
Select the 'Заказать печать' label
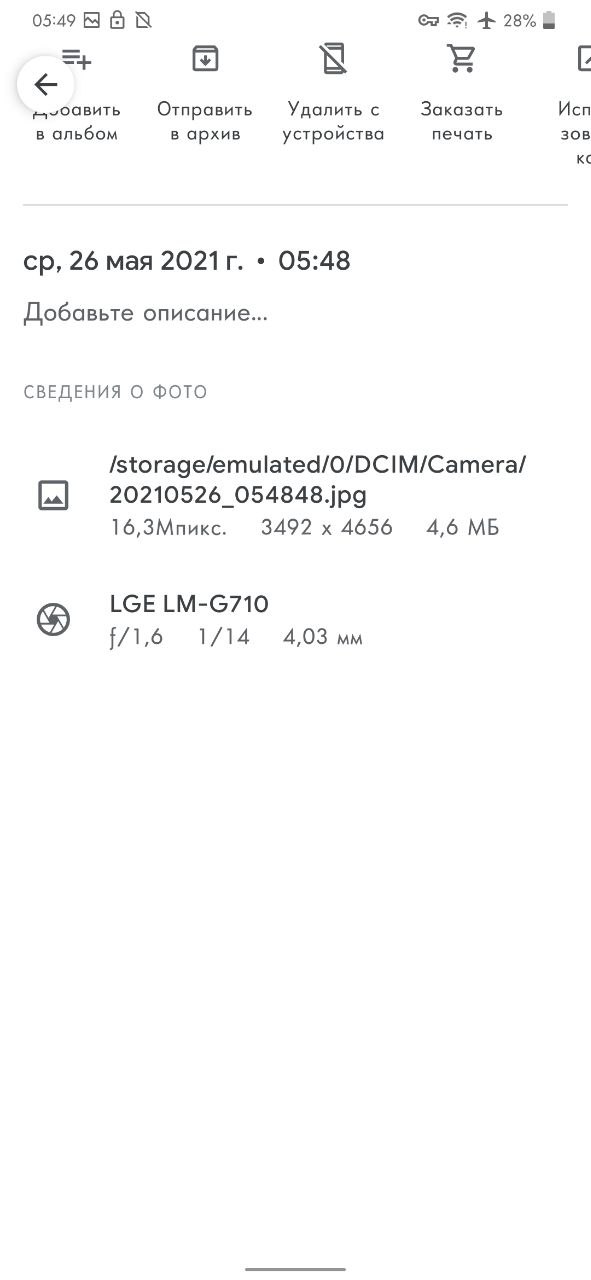(x=461, y=121)
